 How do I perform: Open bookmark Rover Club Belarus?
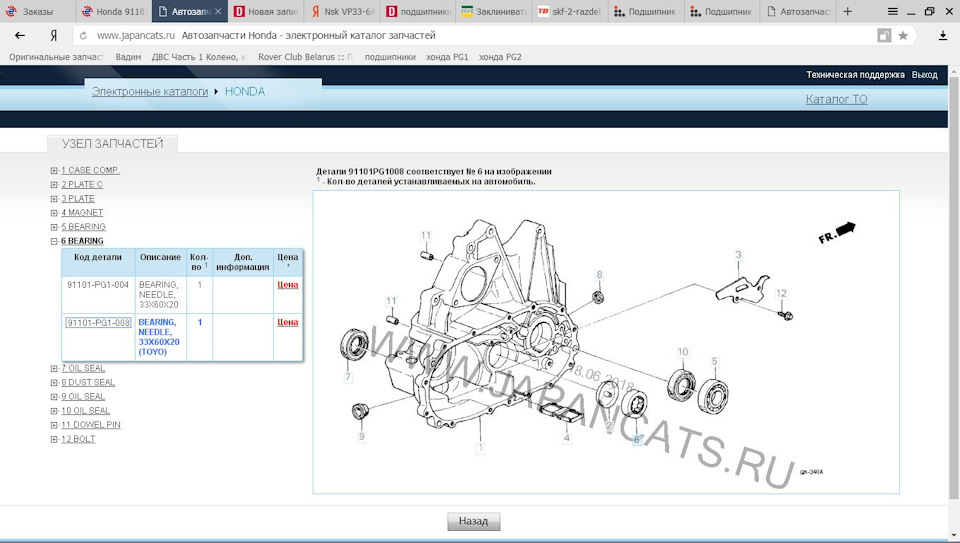tap(306, 57)
